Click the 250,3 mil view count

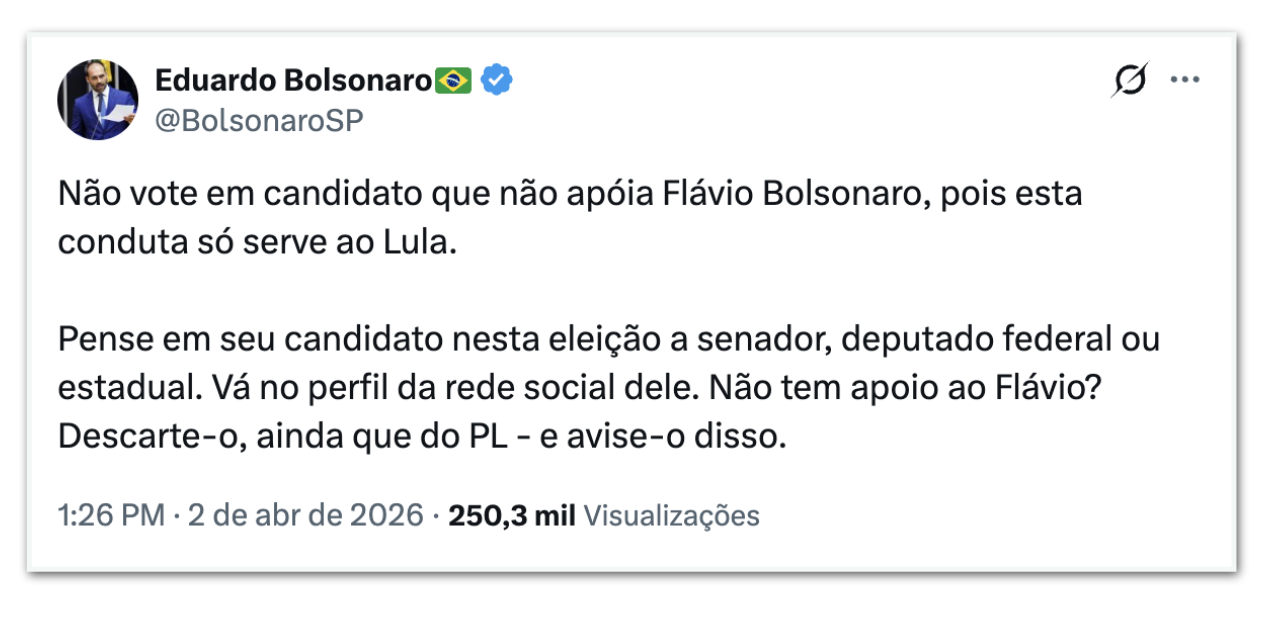pyautogui.click(x=511, y=516)
